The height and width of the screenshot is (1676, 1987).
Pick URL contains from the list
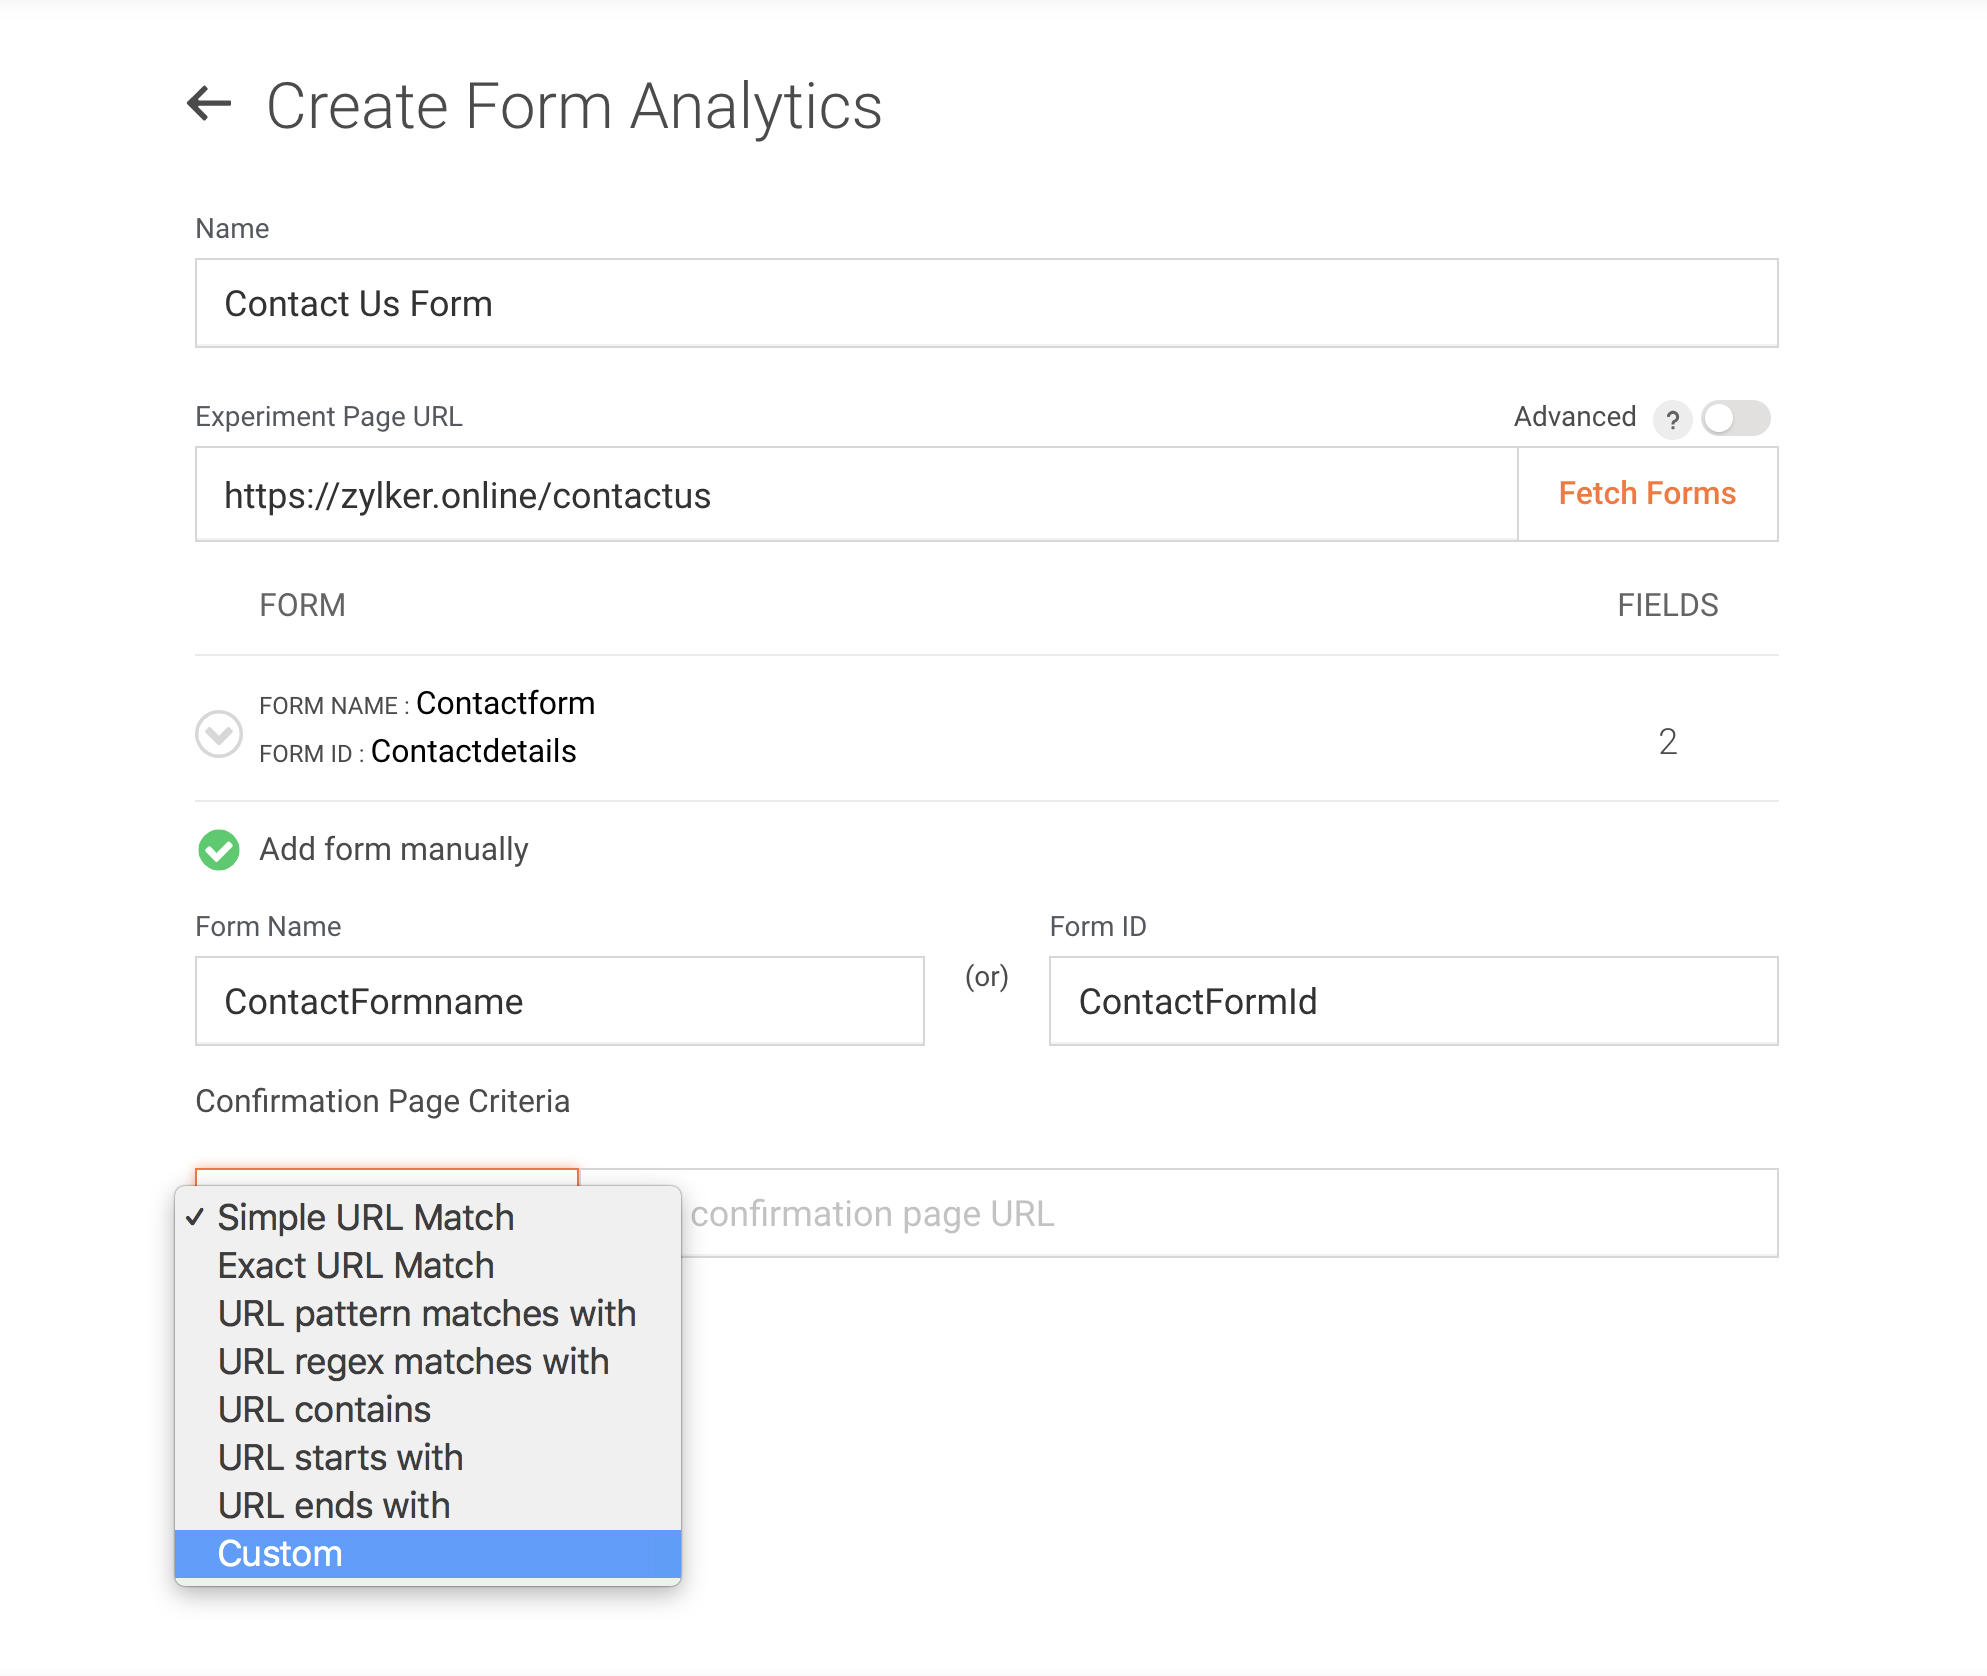pyautogui.click(x=324, y=1409)
